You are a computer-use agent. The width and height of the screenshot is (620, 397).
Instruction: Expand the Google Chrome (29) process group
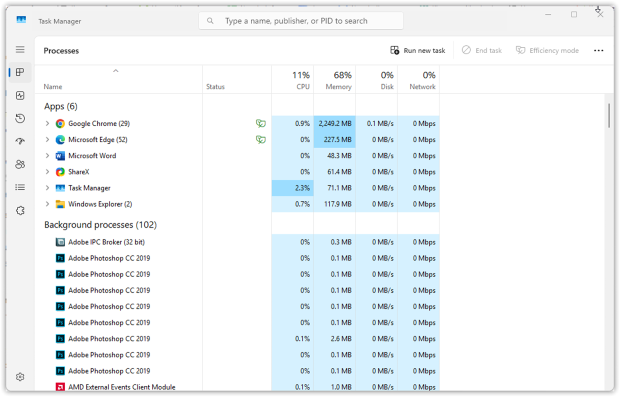click(x=47, y=123)
